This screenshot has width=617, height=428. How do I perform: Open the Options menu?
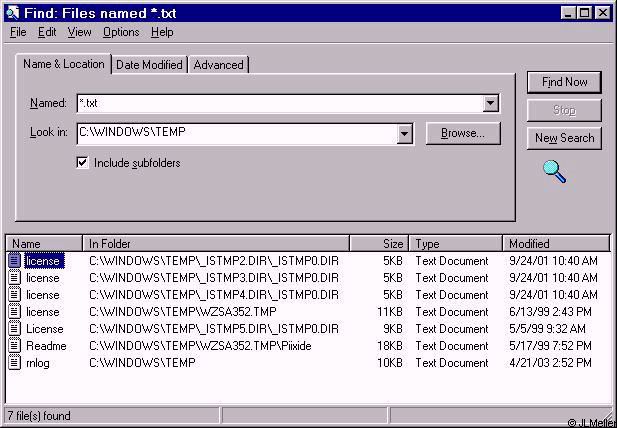point(121,32)
